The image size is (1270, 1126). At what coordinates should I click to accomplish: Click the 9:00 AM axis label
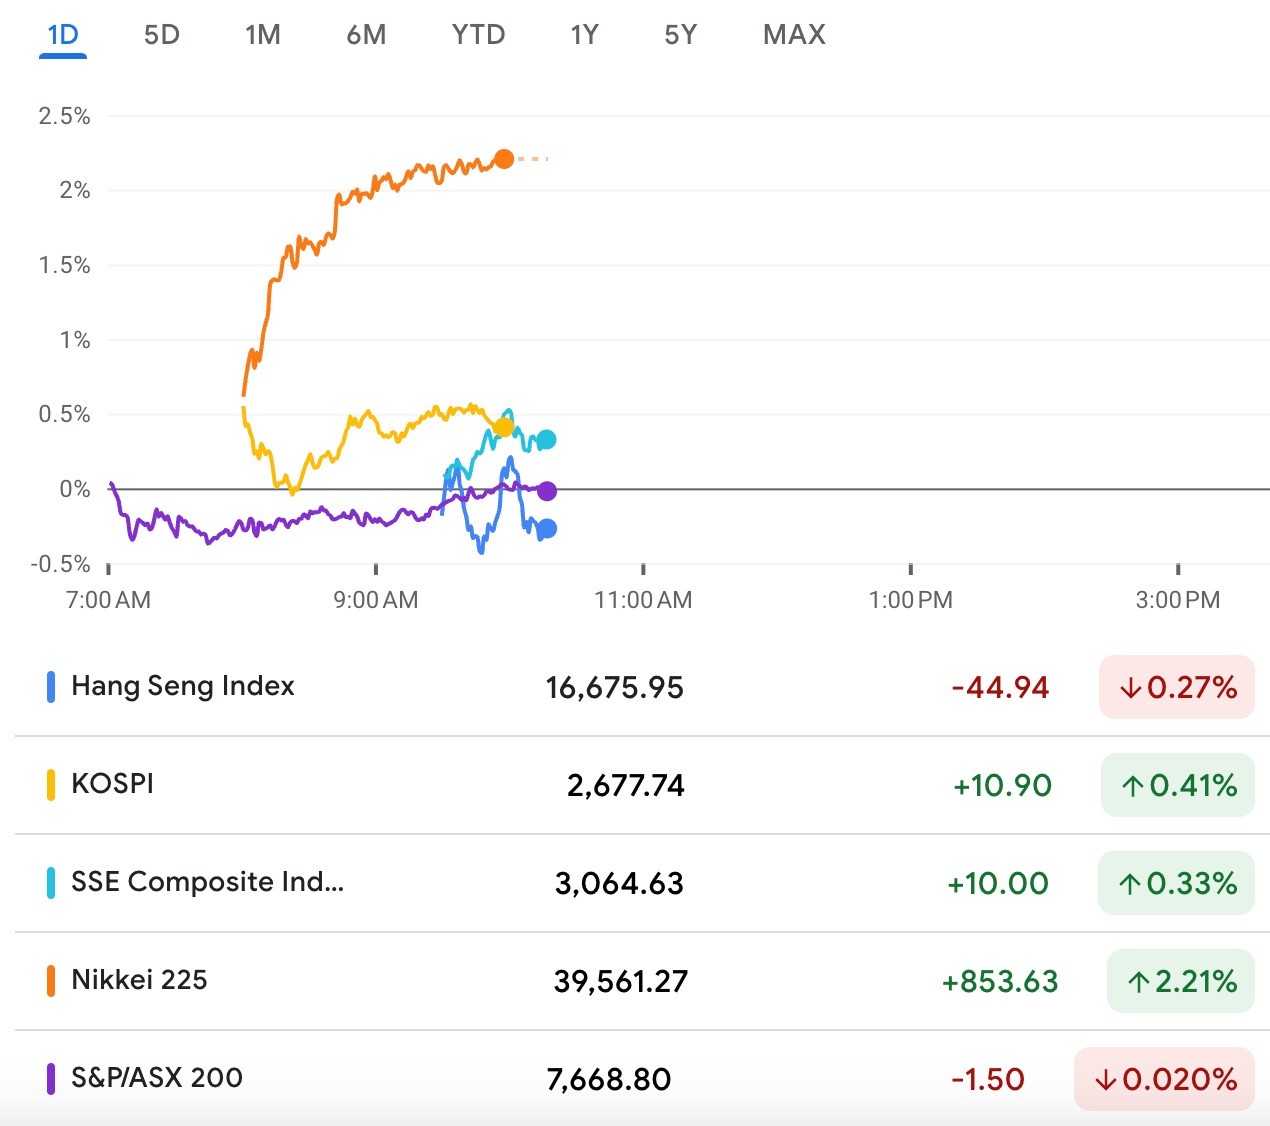(376, 600)
